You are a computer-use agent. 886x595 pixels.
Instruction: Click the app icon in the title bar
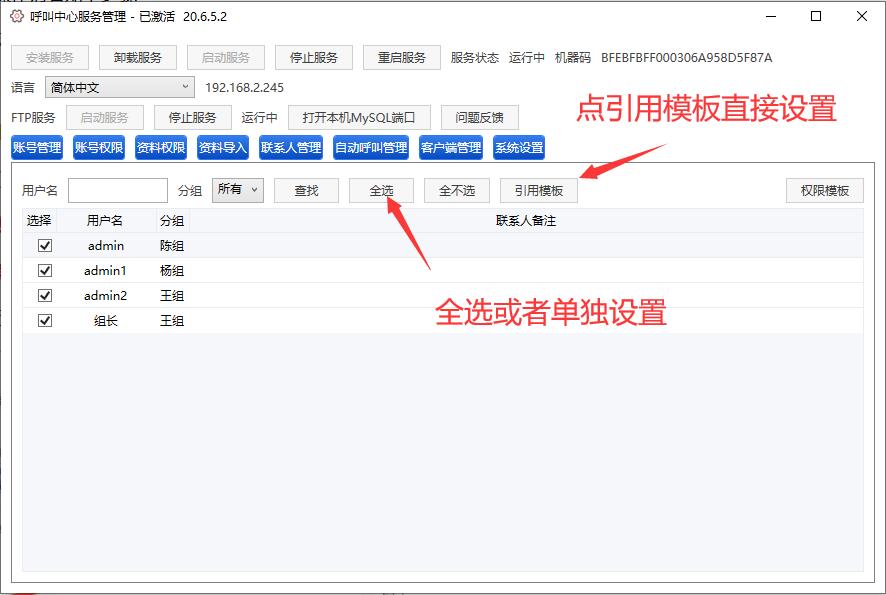(x=17, y=16)
